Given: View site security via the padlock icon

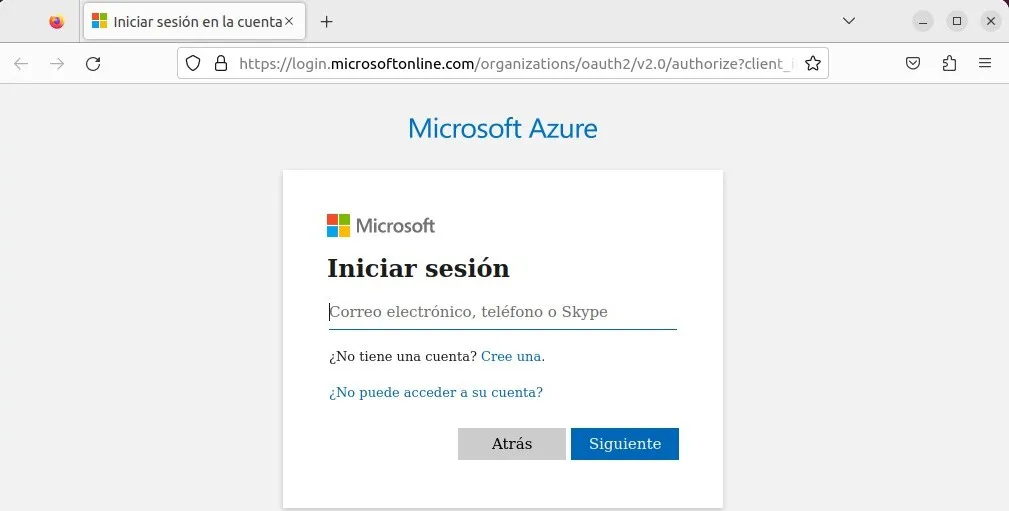Looking at the screenshot, I should [221, 64].
